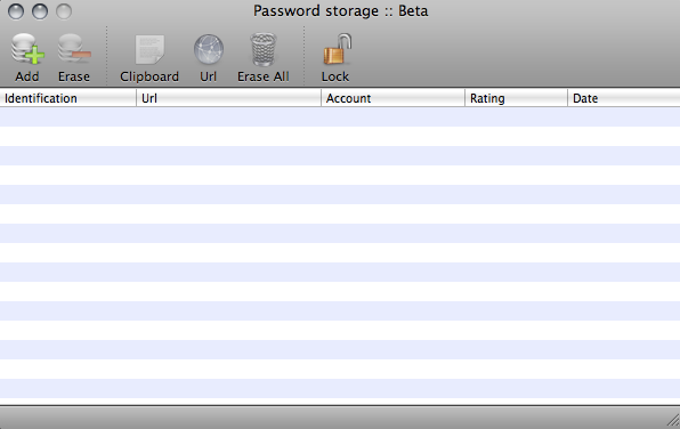The image size is (680, 429).
Task: Click the first empty table row
Action: pyautogui.click(x=340, y=116)
